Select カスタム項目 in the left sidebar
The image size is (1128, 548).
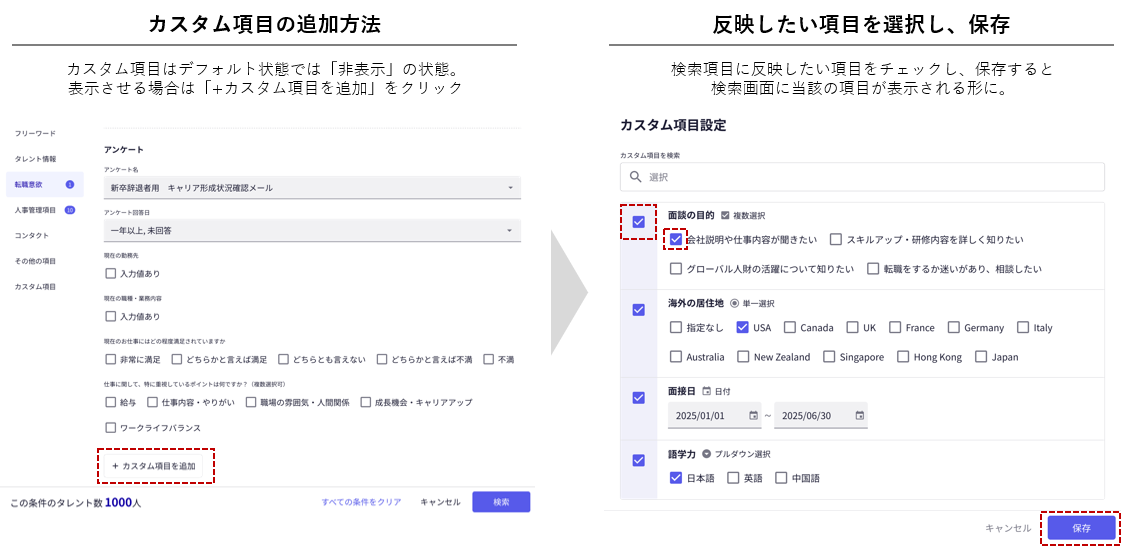click(36, 287)
